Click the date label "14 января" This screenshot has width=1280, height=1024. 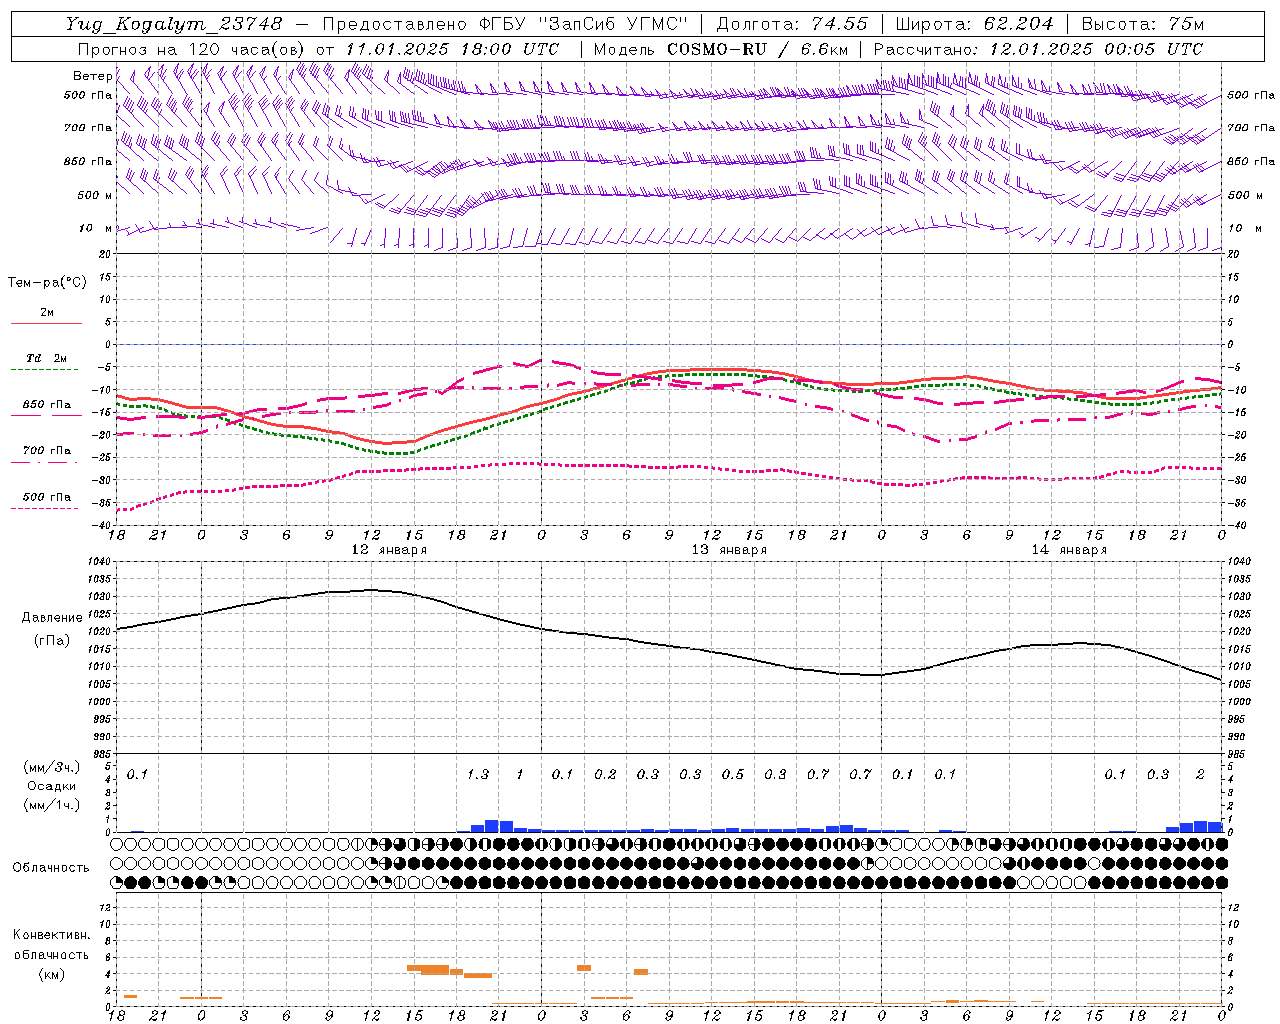[x=1069, y=550]
